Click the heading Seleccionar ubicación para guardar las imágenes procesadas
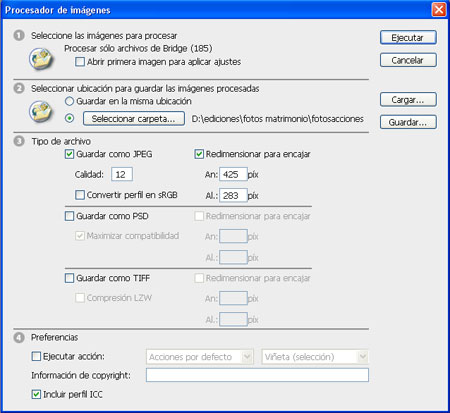Screen dimensions: 450x413 tap(145, 88)
